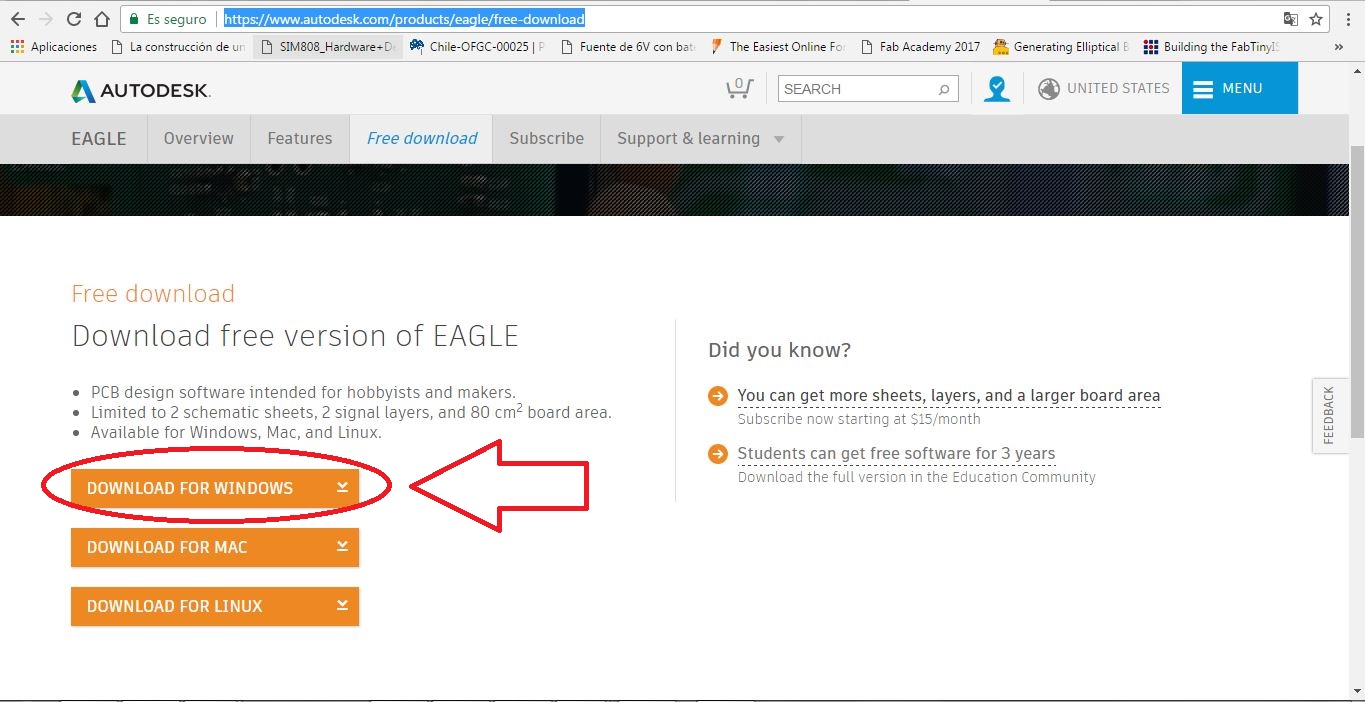Click 'Subscribe now starting at $15/month' text
The height and width of the screenshot is (702, 1365).
coord(859,419)
